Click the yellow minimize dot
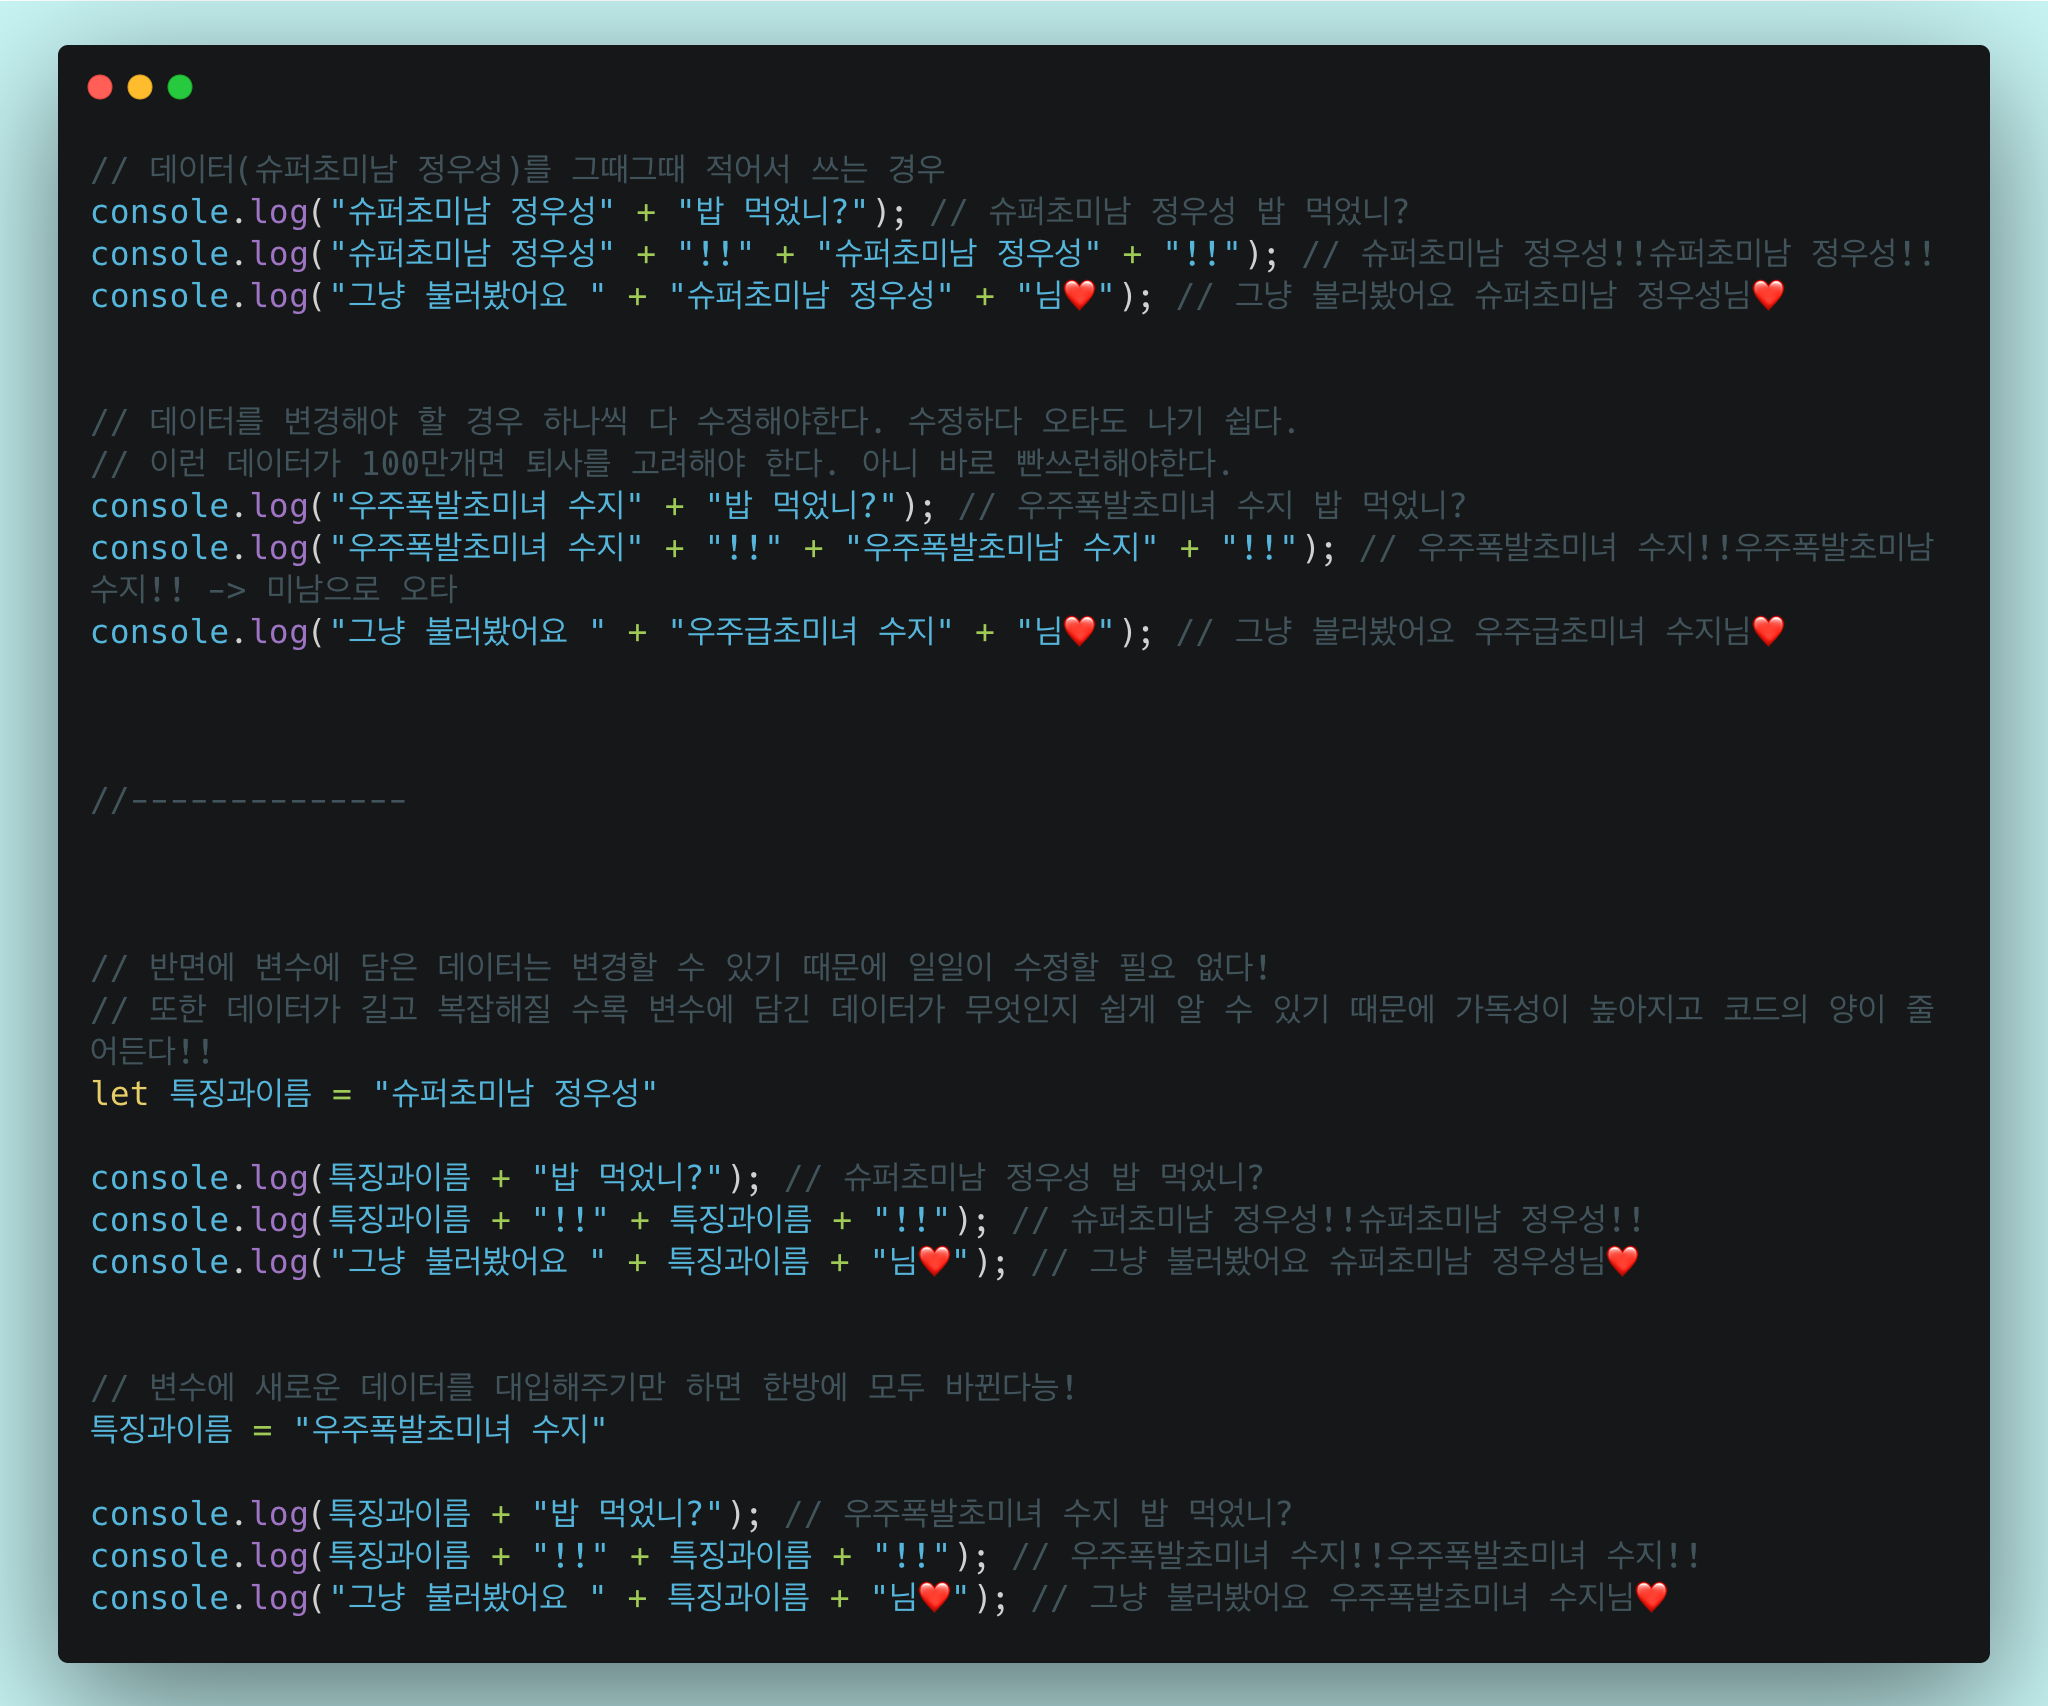 click(x=140, y=87)
